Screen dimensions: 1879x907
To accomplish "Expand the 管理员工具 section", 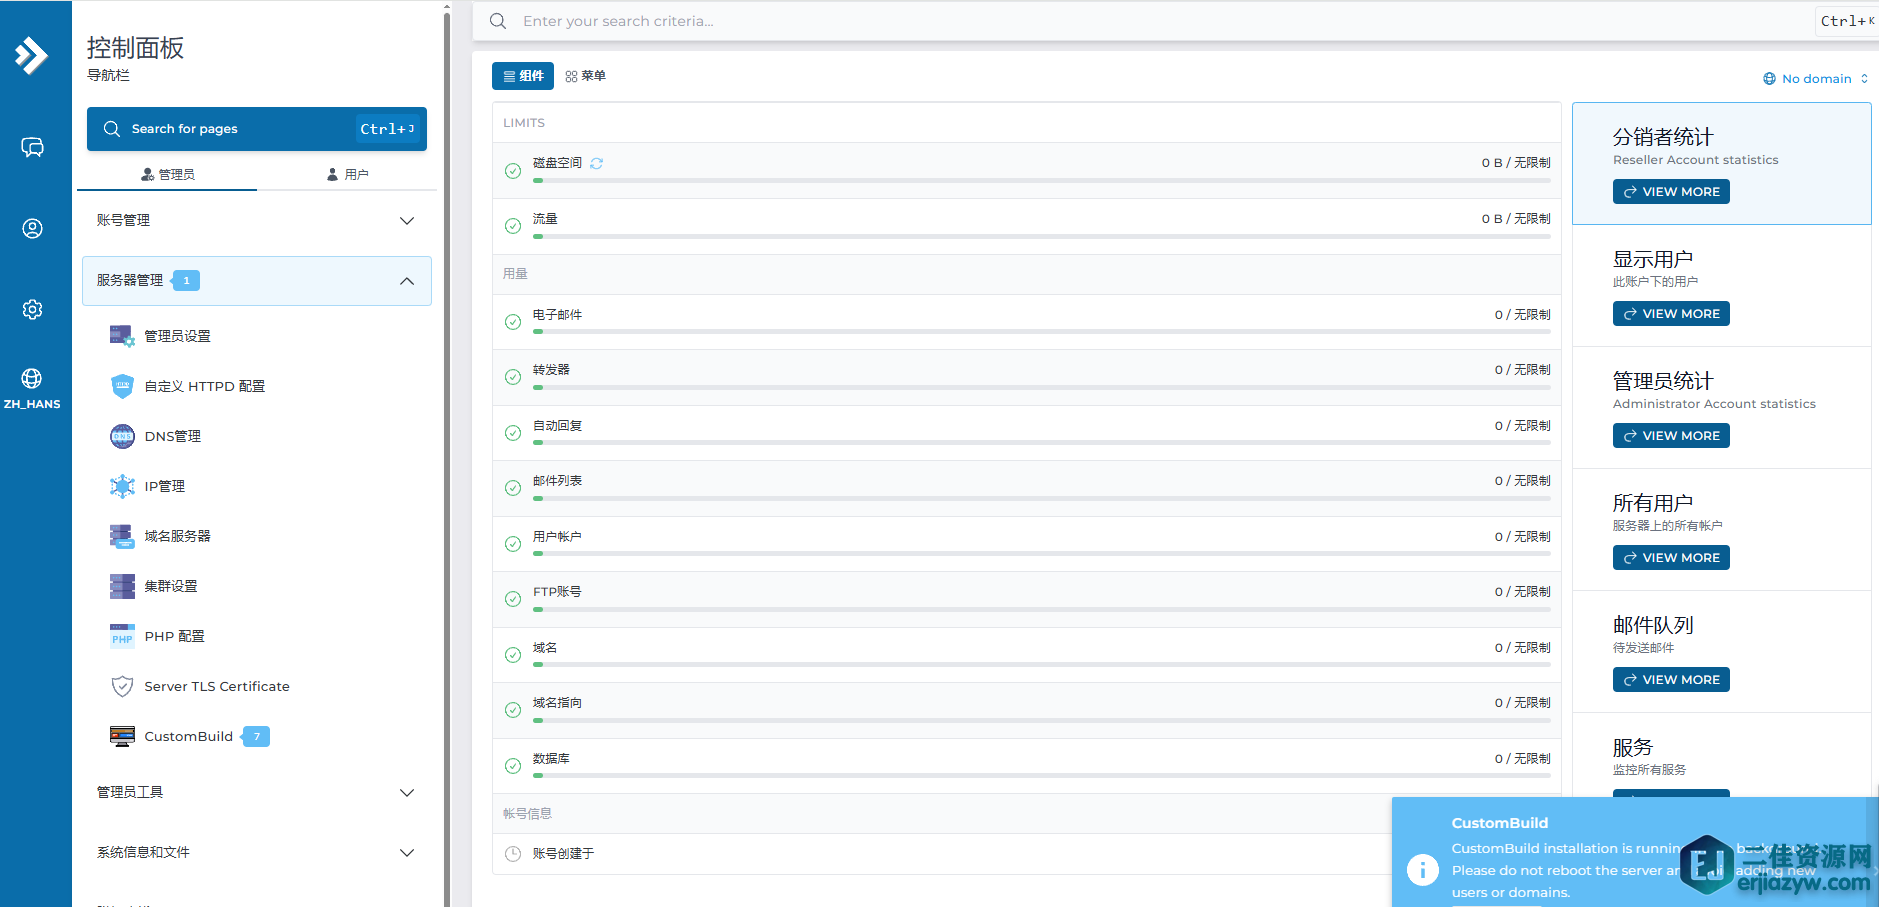I will tap(256, 793).
